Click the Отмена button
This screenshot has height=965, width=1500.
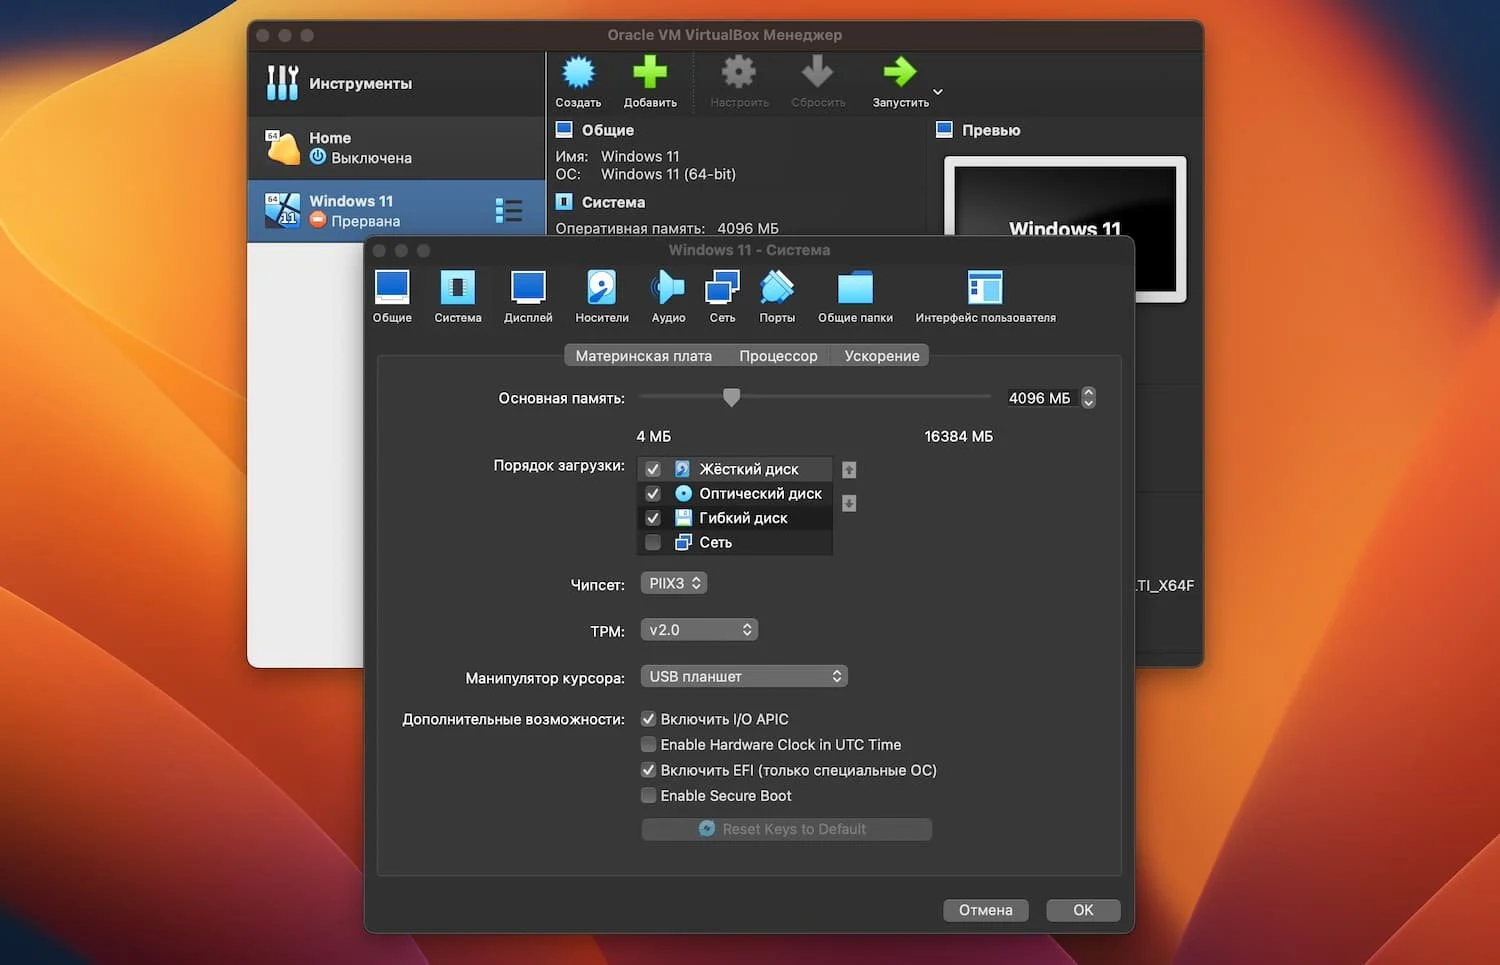(x=986, y=910)
